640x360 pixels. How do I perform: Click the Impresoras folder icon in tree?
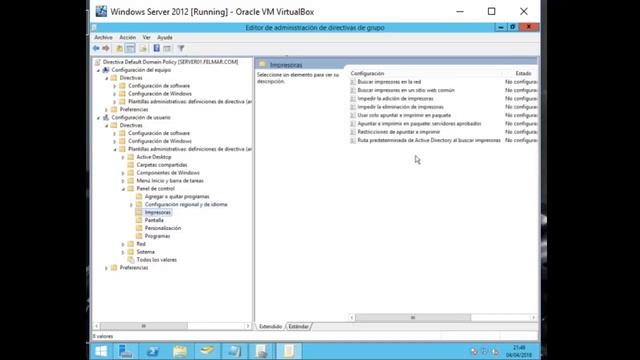[x=139, y=212]
